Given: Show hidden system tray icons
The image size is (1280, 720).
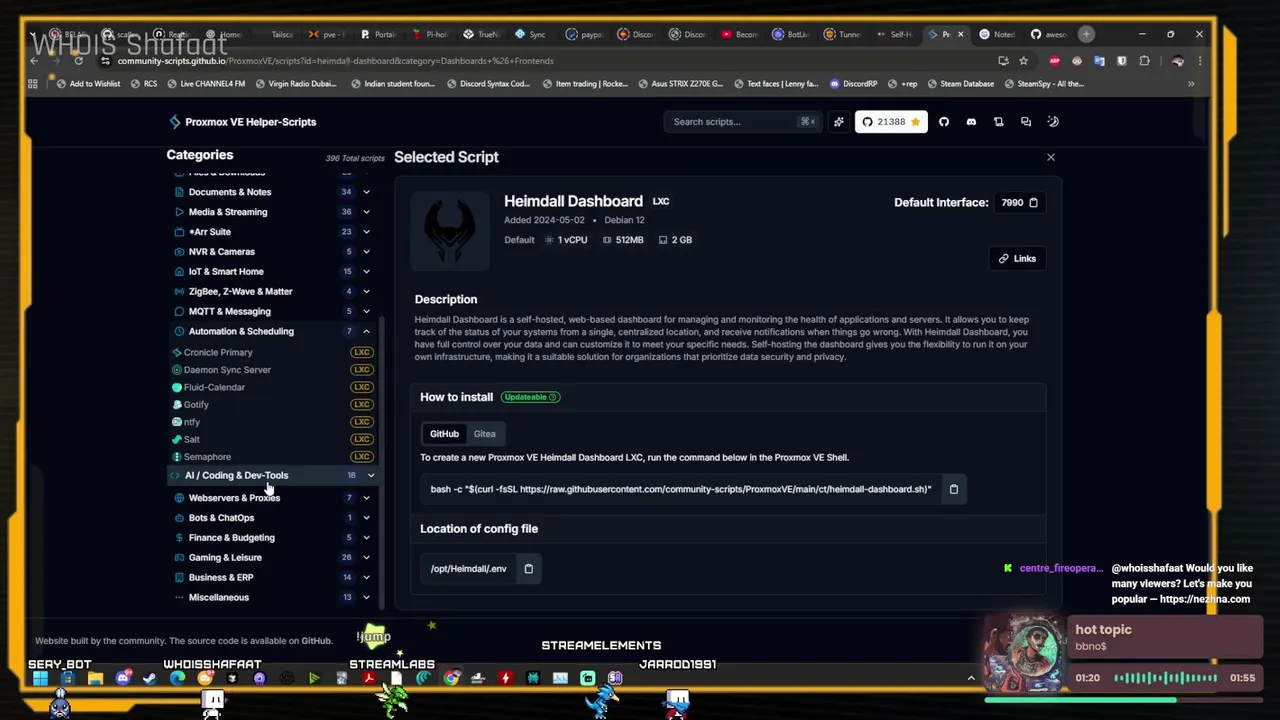Looking at the screenshot, I should [x=970, y=678].
